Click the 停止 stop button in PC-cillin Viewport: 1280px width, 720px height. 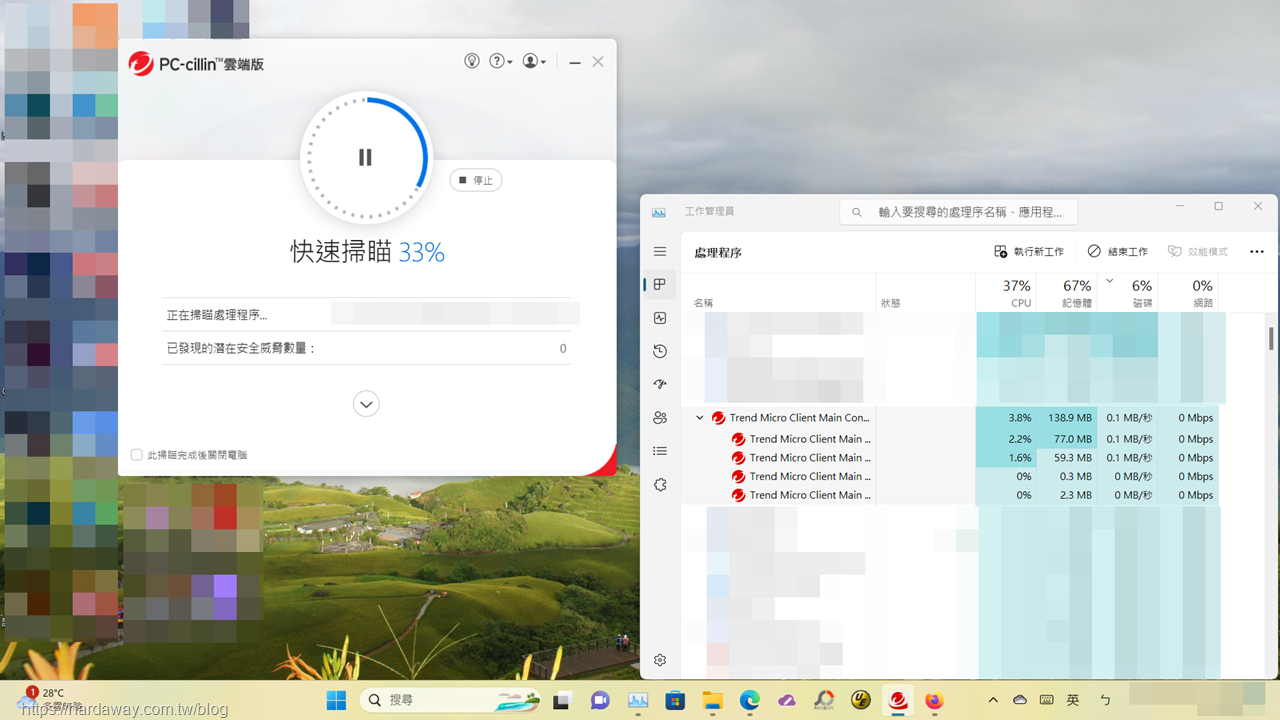point(475,180)
